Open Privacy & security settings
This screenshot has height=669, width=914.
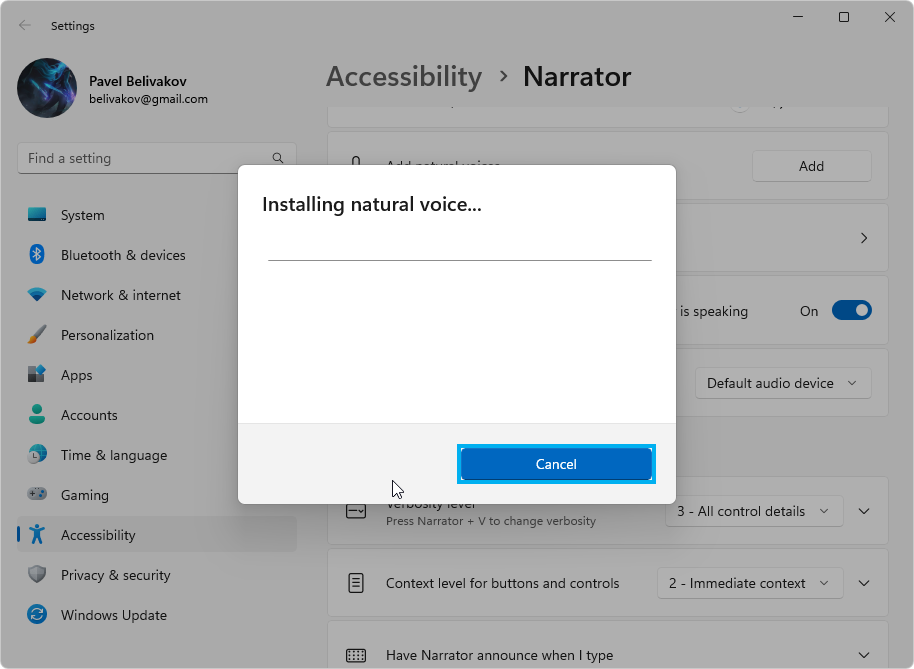click(157, 575)
